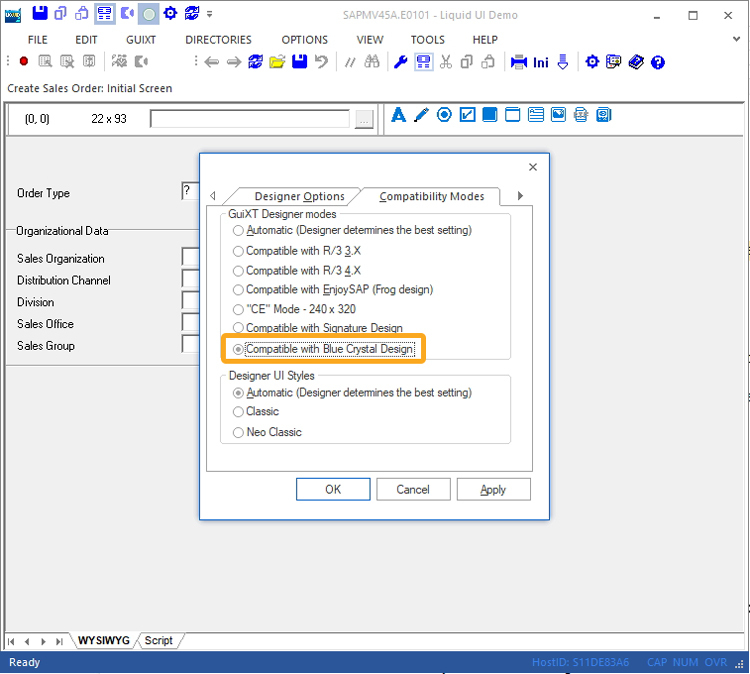Click the blue help question mark icon

pos(658,62)
